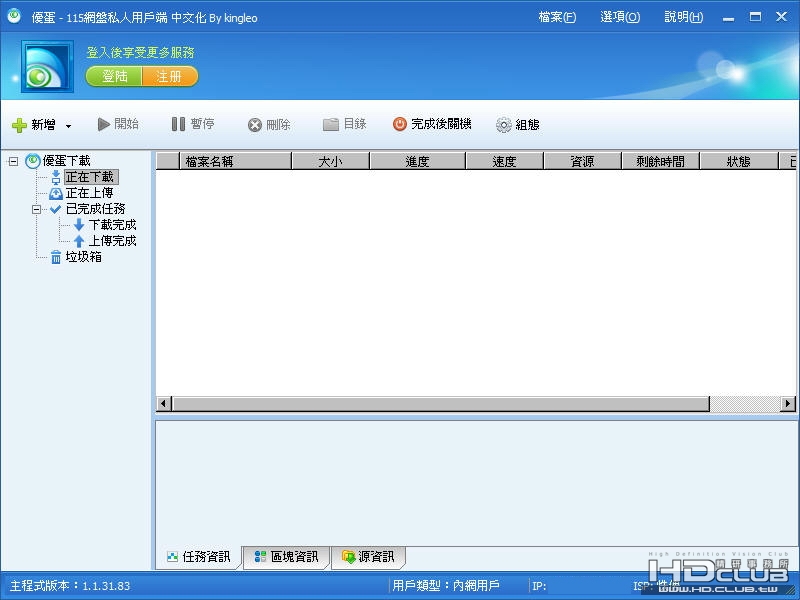Click the horizontal scrollbar thumb
800x600 pixels.
(441, 404)
